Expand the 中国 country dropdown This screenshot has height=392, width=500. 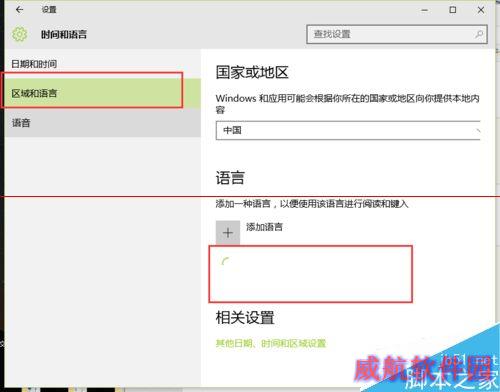[348, 130]
